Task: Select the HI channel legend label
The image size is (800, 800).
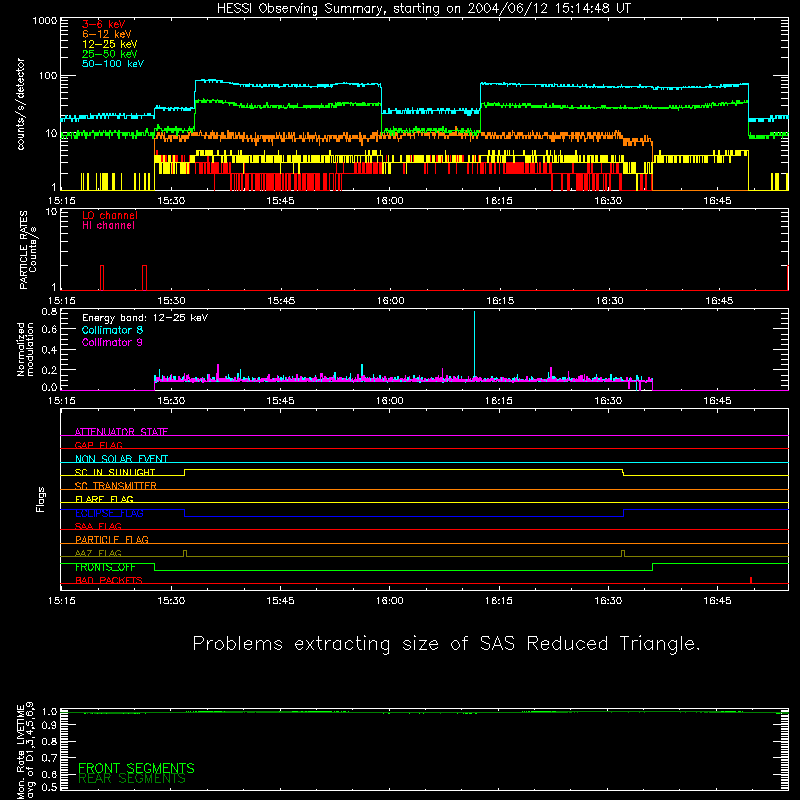Action: point(108,226)
